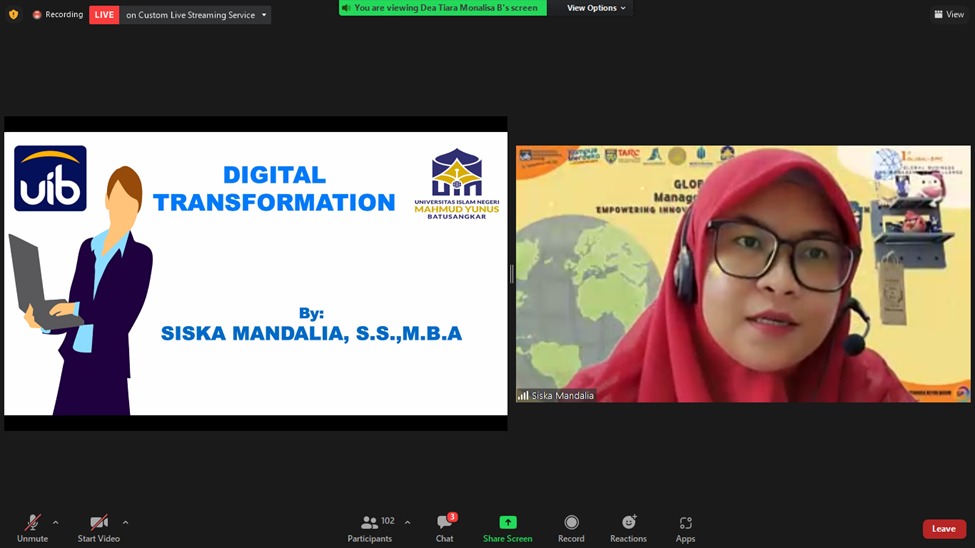Open the View Options dropdown
This screenshot has width=975, height=548.
click(x=596, y=8)
